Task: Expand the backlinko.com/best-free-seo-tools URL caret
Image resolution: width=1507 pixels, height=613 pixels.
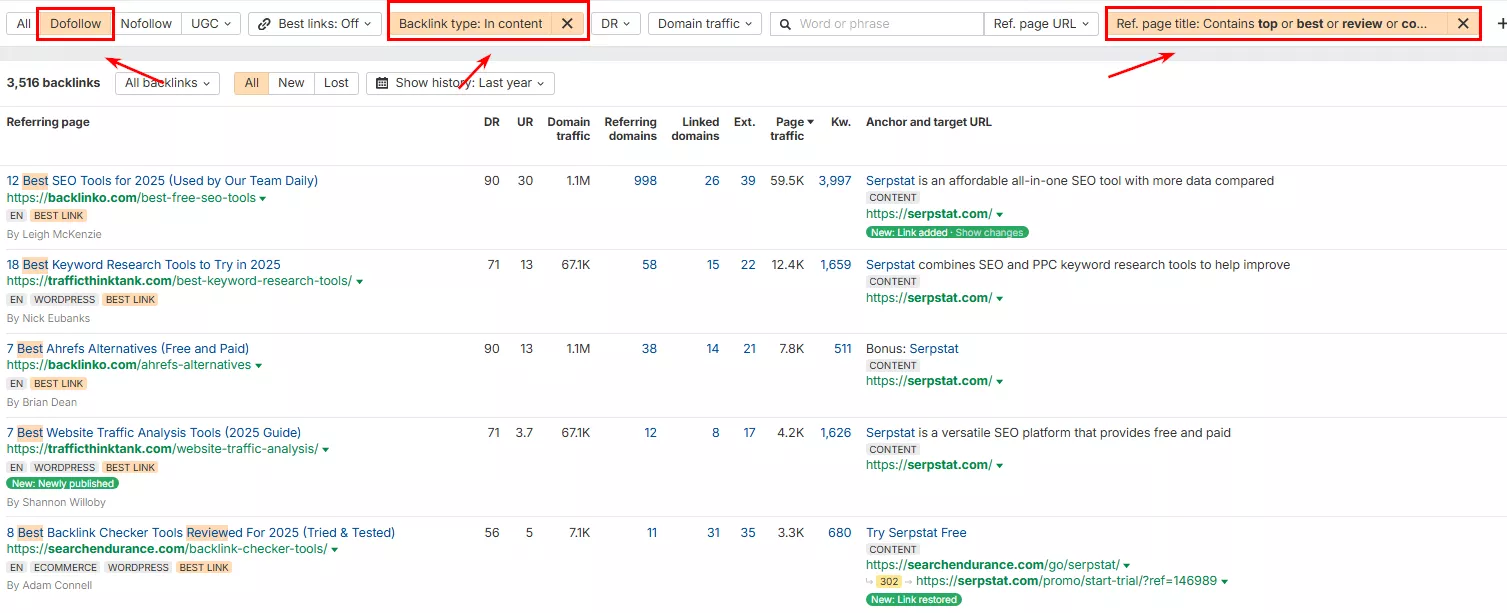Action: (x=263, y=199)
